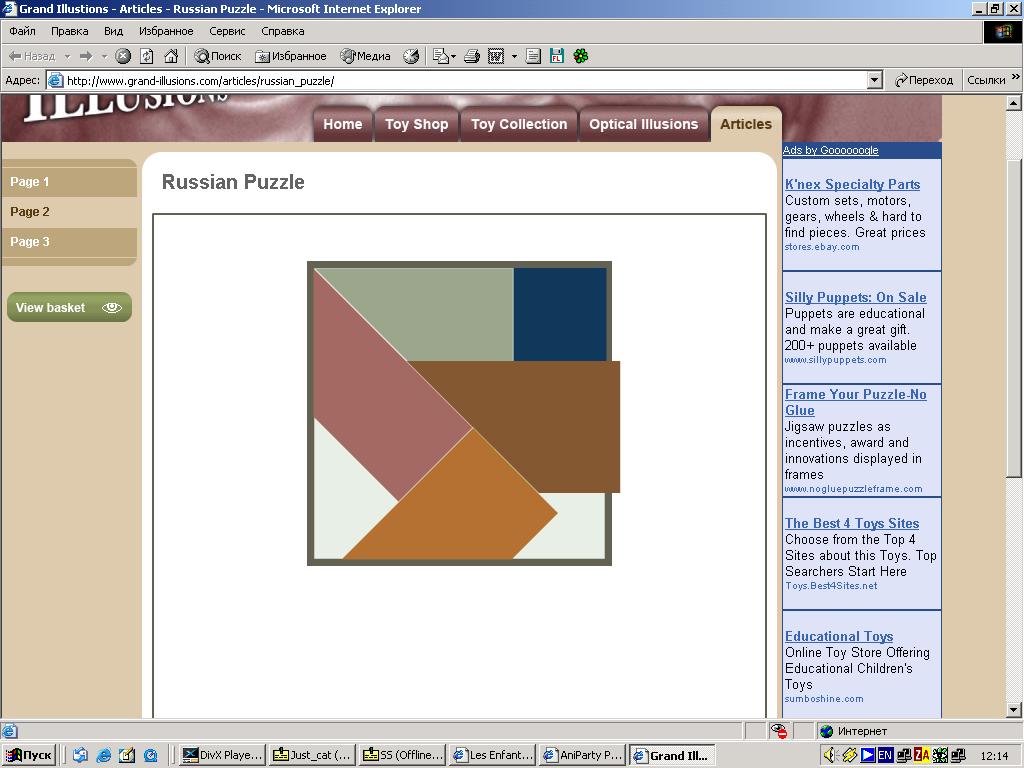Click in the URL address field
The width and height of the screenshot is (1024, 768).
(460, 80)
